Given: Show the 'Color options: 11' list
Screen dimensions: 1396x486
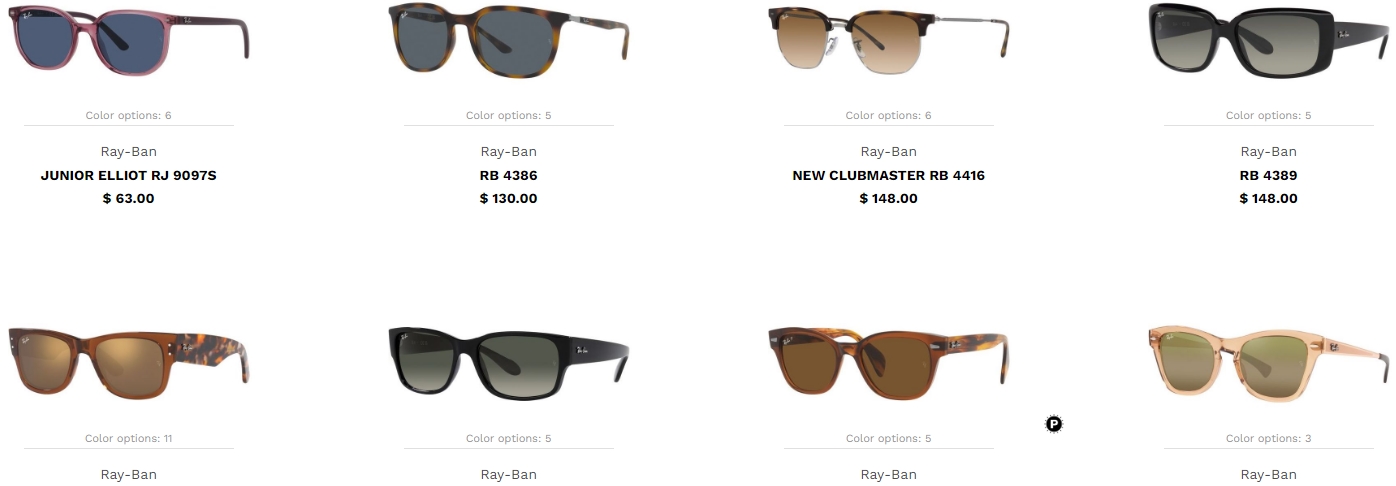Looking at the screenshot, I should [x=129, y=438].
